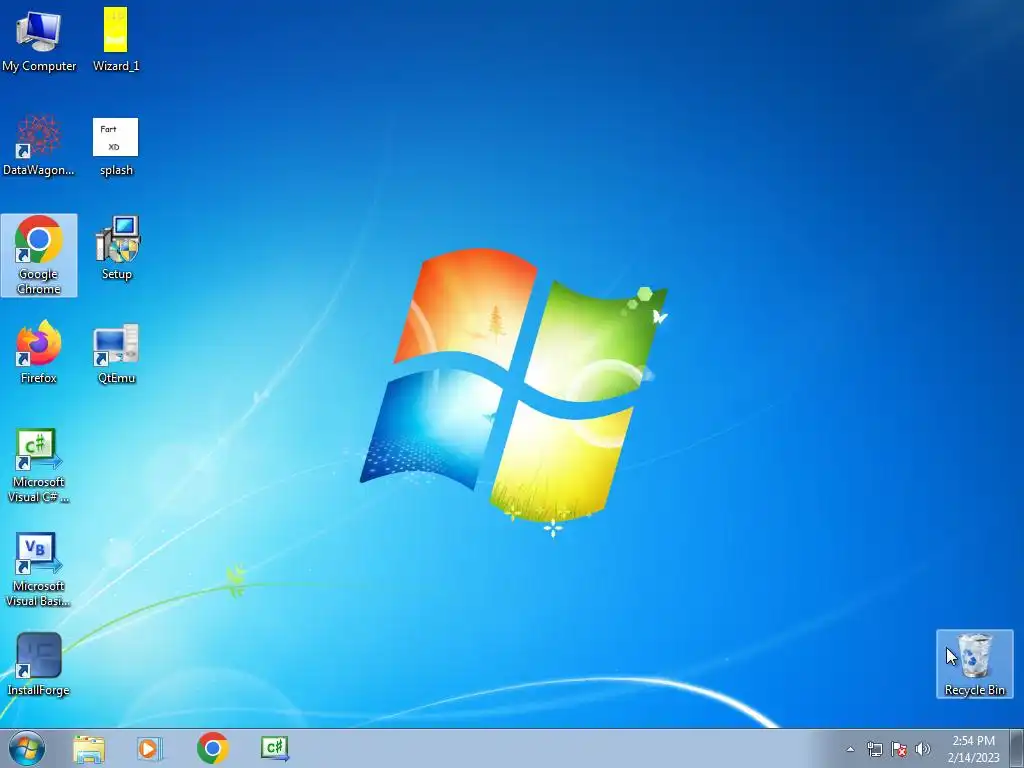Launch Windows Media Player from taskbar
1024x768 pixels.
150,748
